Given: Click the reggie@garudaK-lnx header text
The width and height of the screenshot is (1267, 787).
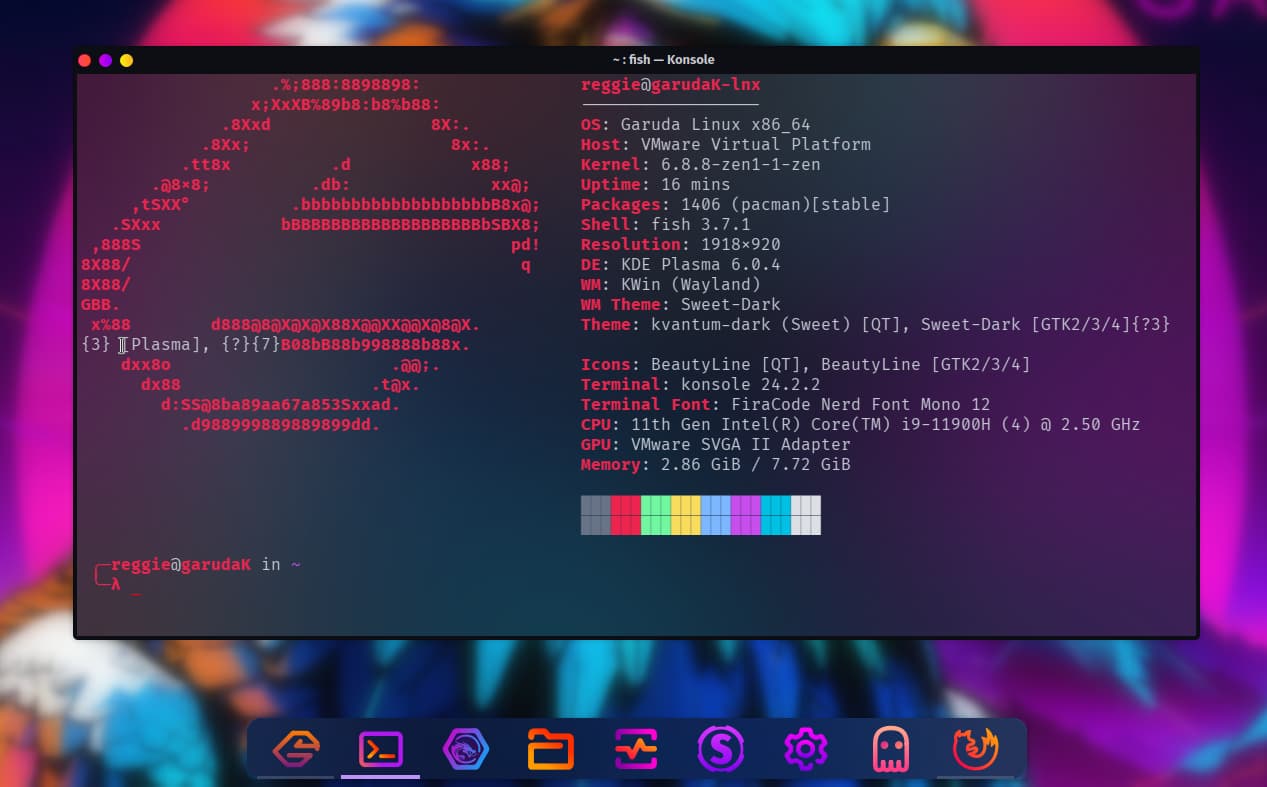Looking at the screenshot, I should [671, 85].
